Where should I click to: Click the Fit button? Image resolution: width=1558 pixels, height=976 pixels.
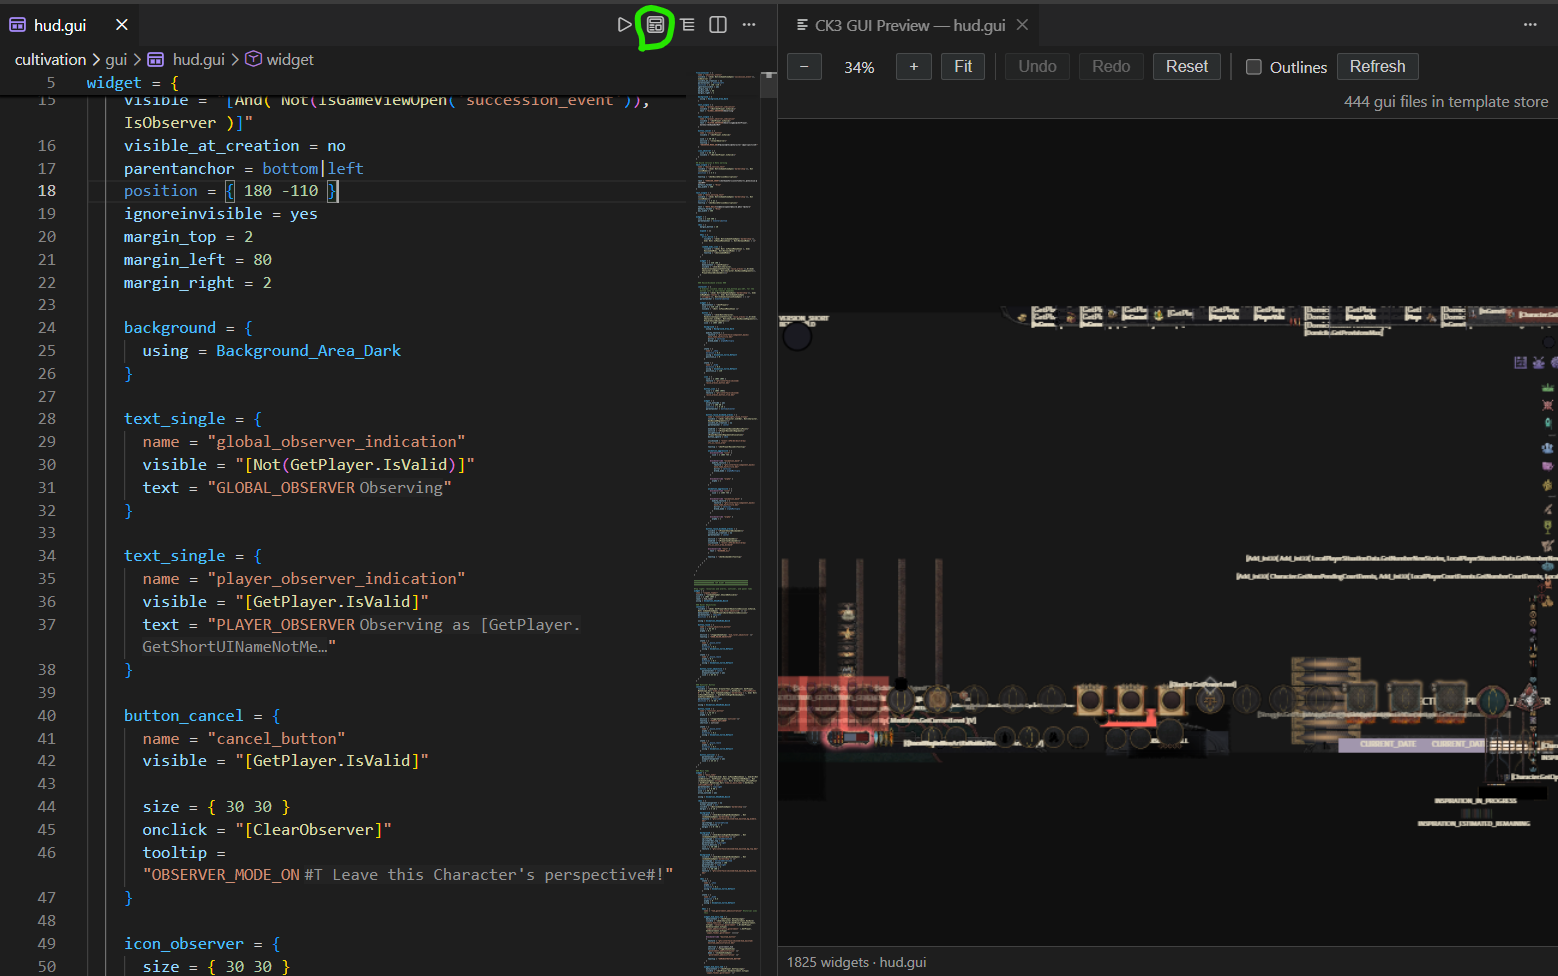click(x=963, y=67)
